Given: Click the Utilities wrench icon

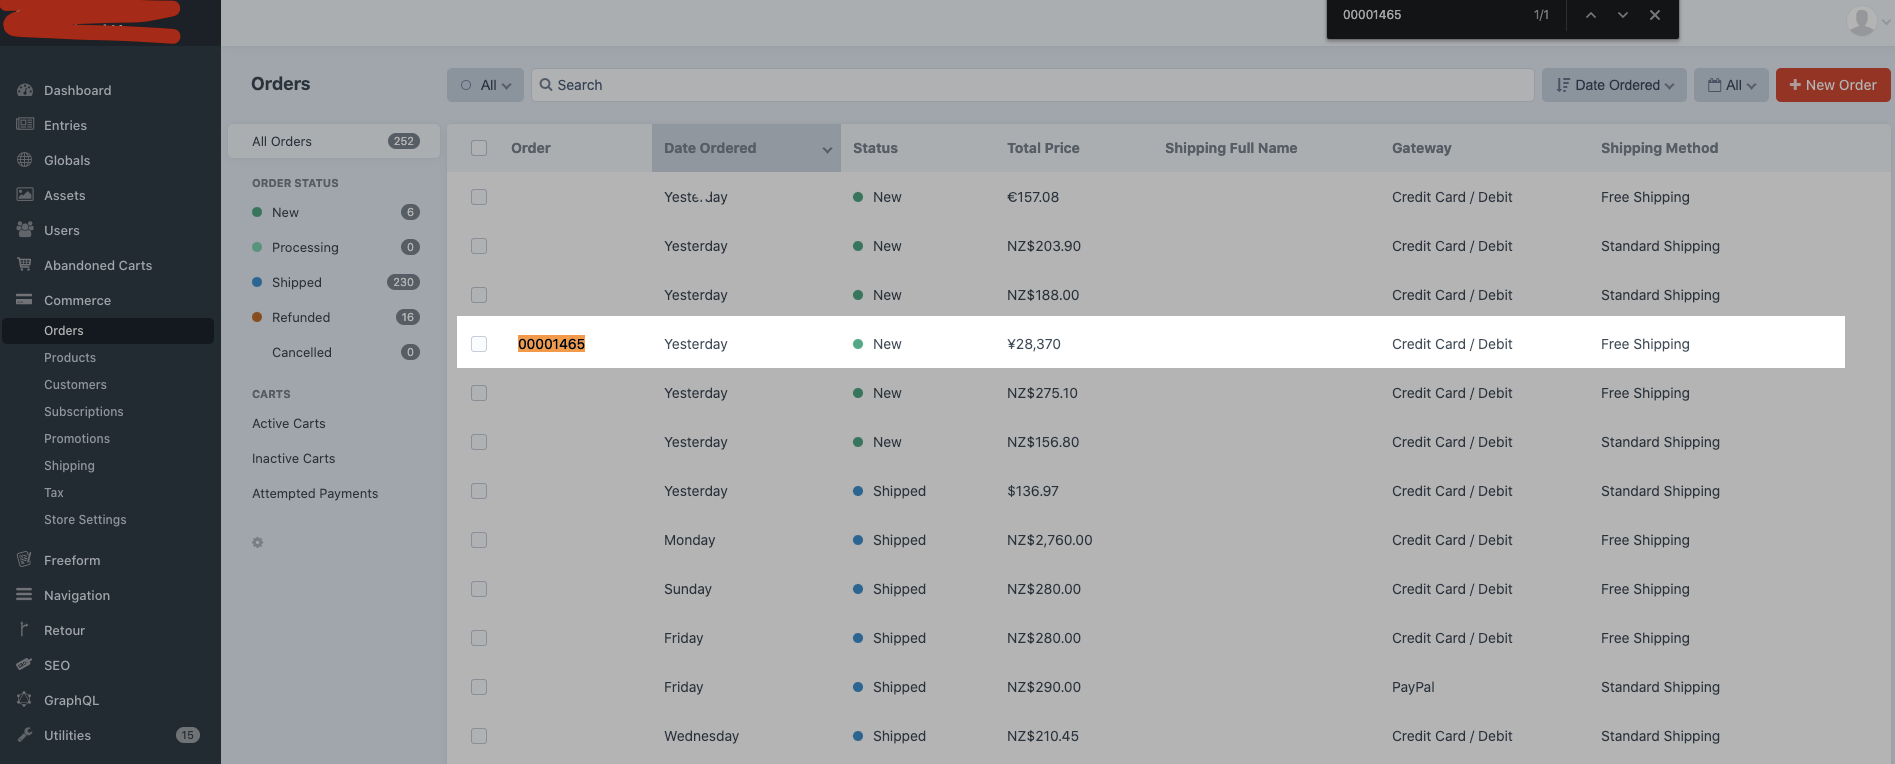Looking at the screenshot, I should click(x=25, y=735).
